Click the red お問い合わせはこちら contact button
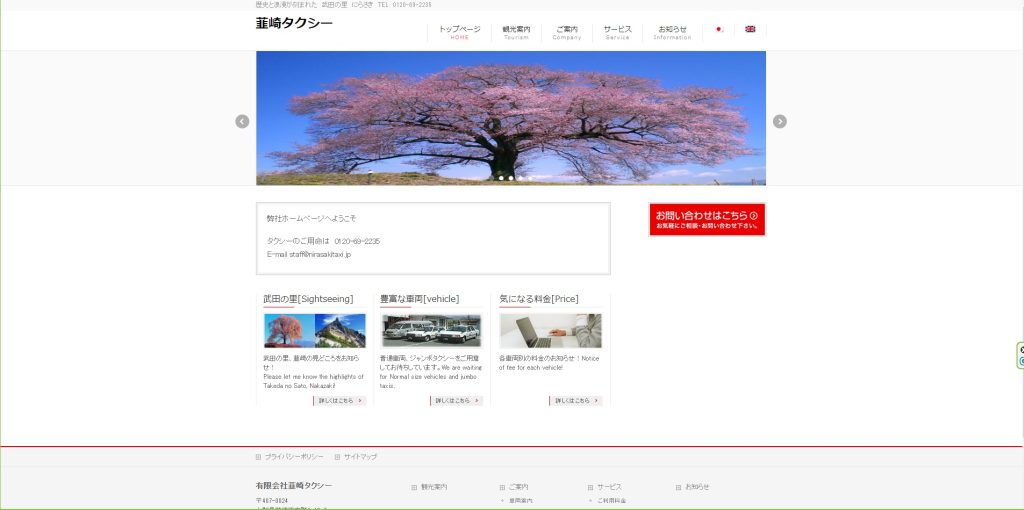 tap(707, 219)
